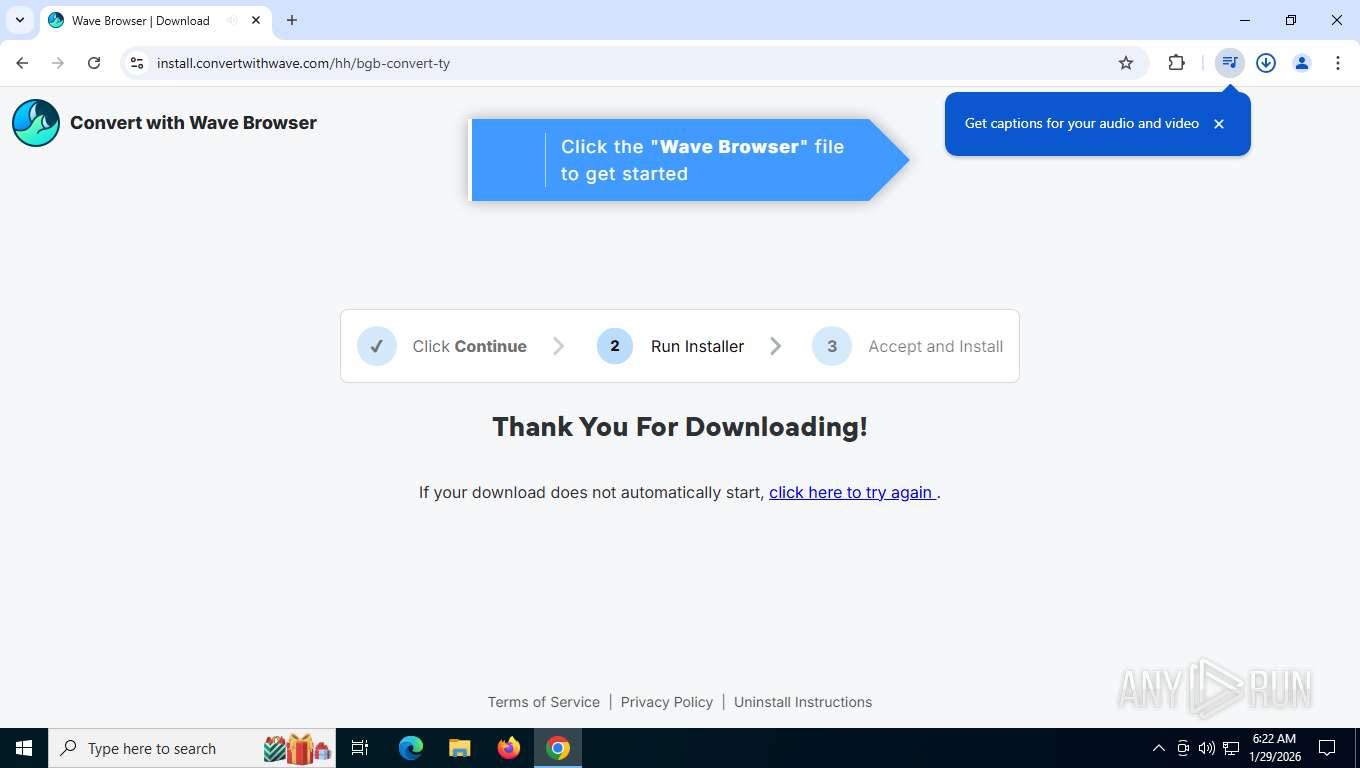Reload the page with the refresh icon
The height and width of the screenshot is (768, 1360).
[94, 63]
